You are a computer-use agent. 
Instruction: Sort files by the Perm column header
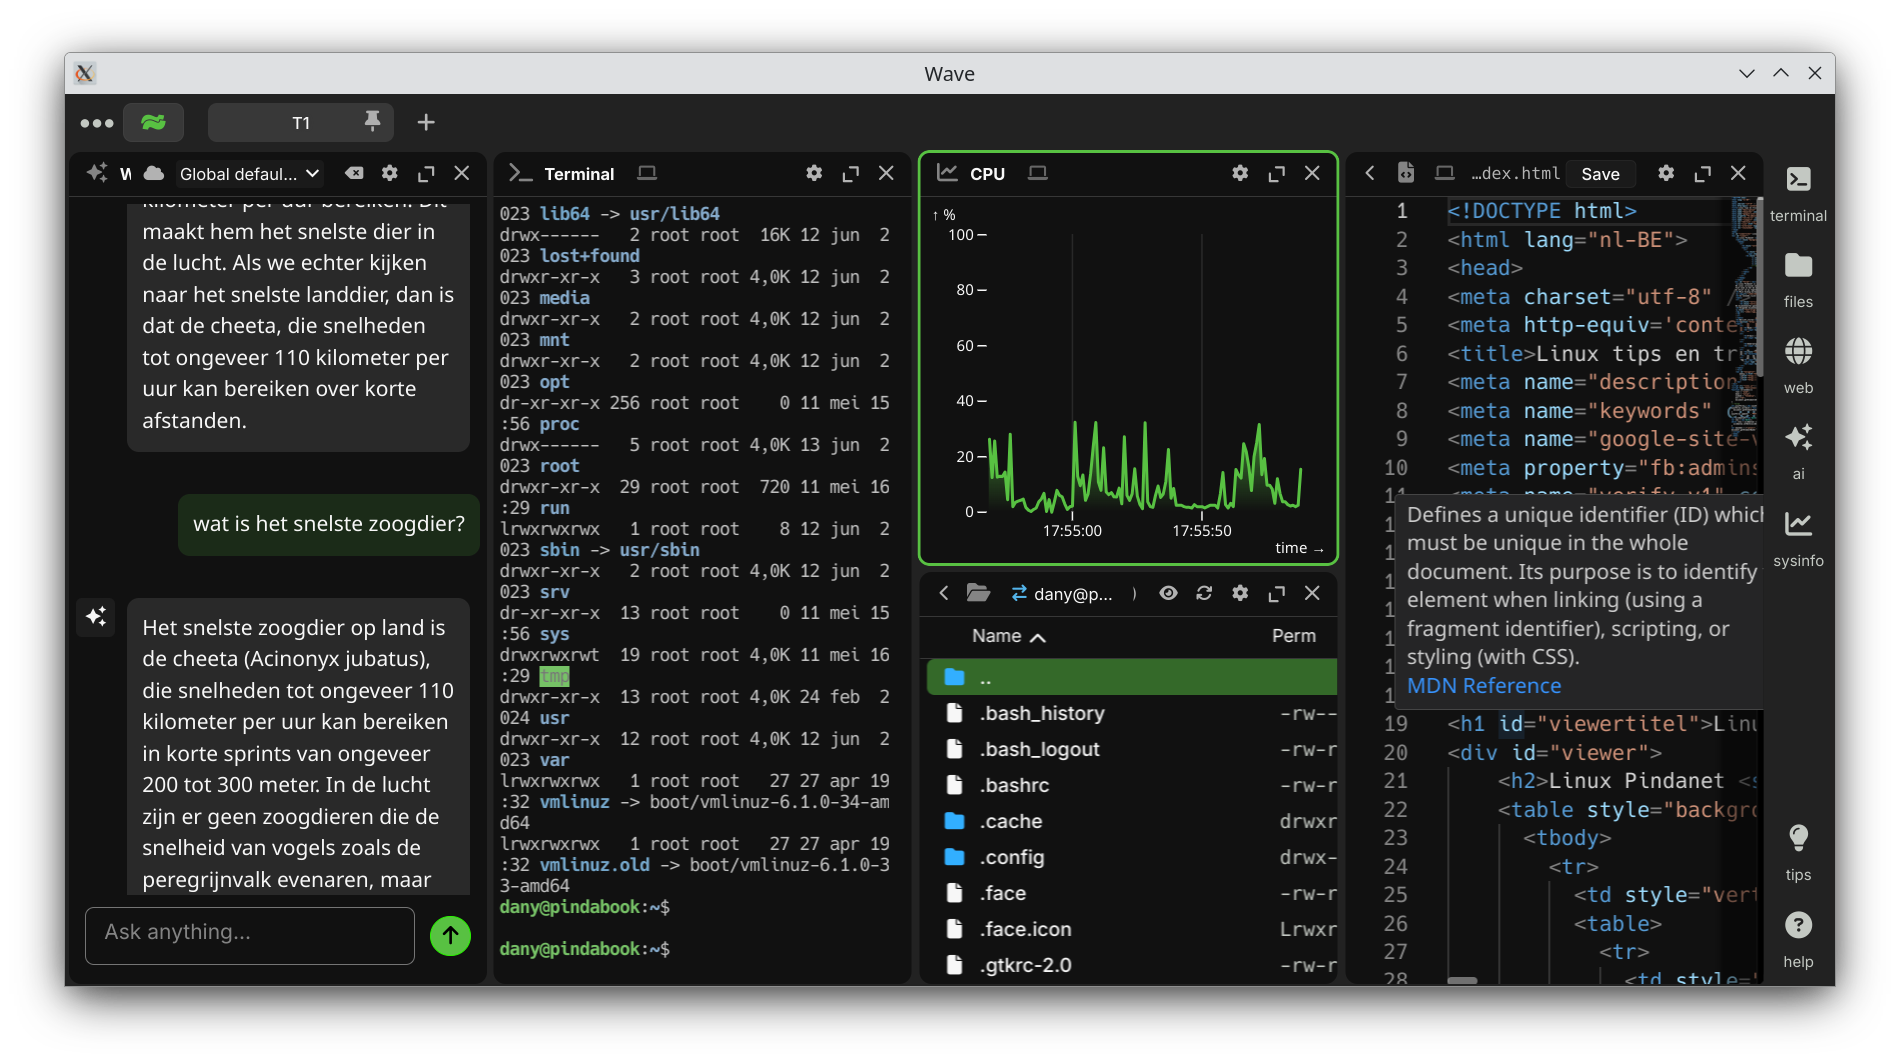tap(1293, 636)
